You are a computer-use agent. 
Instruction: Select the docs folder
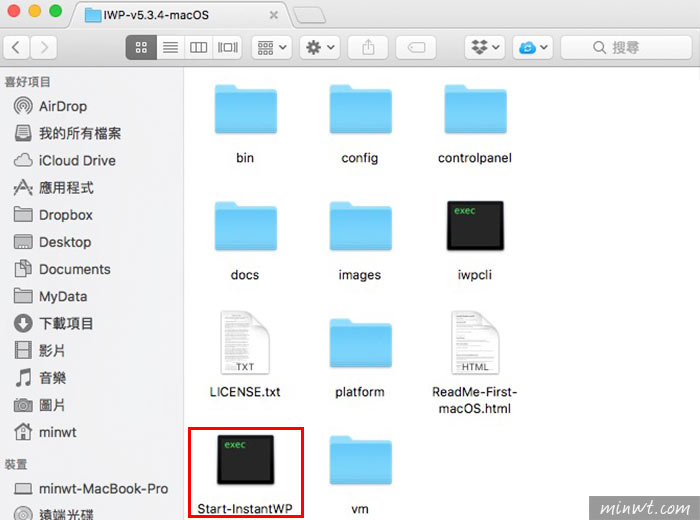click(246, 241)
